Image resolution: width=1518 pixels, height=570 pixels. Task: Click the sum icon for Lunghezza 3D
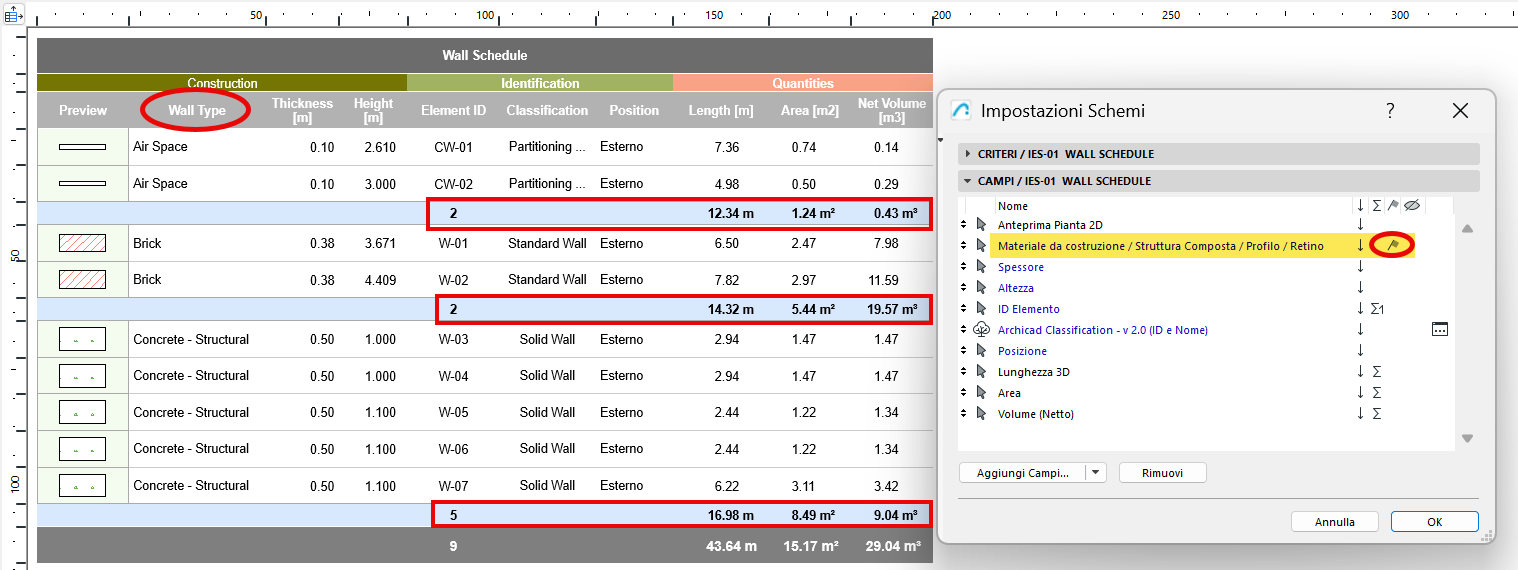point(1377,372)
